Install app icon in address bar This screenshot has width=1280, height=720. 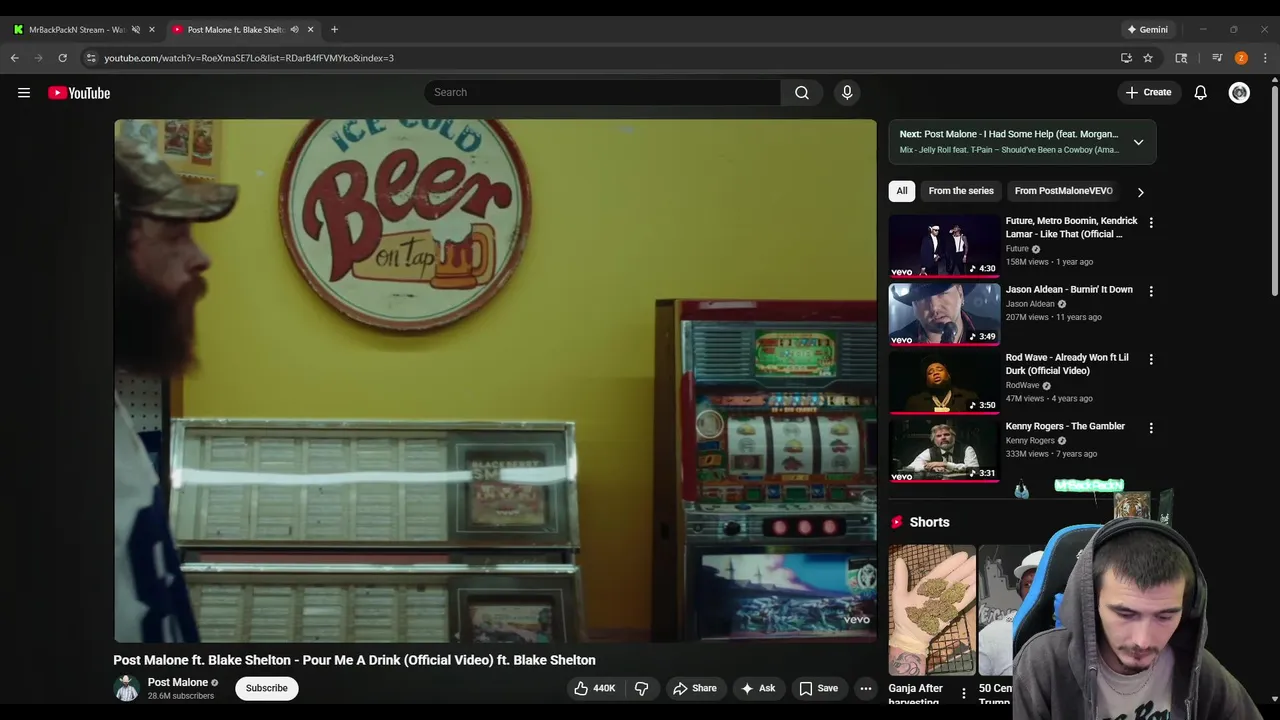[1126, 58]
